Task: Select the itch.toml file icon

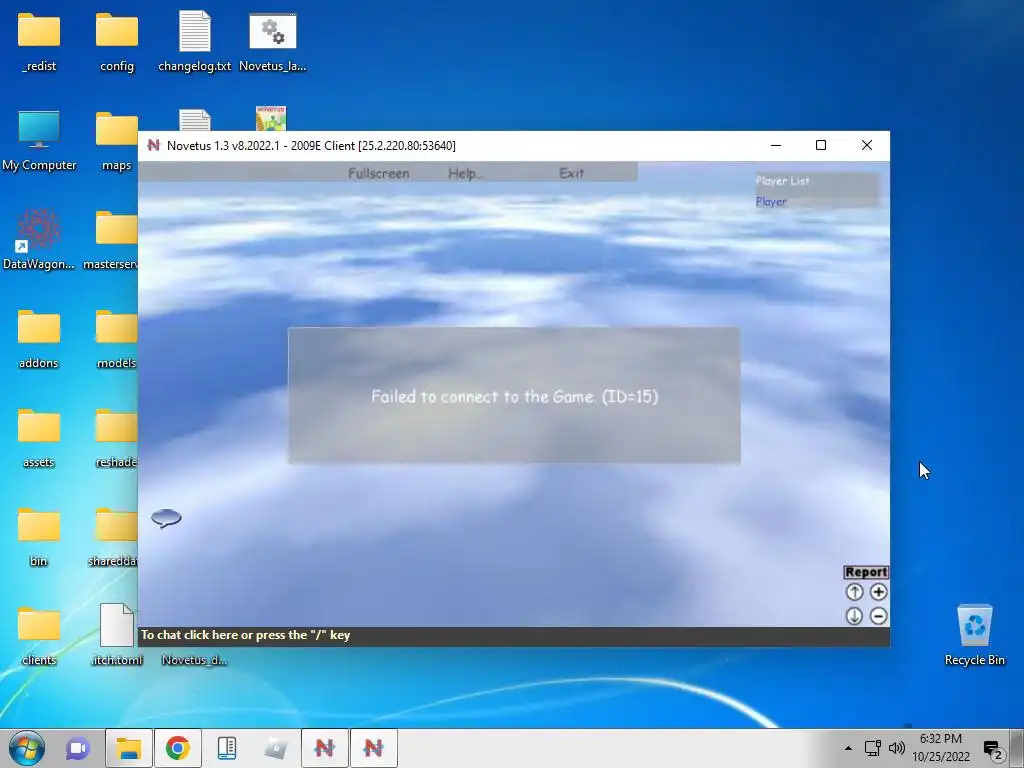Action: [117, 635]
